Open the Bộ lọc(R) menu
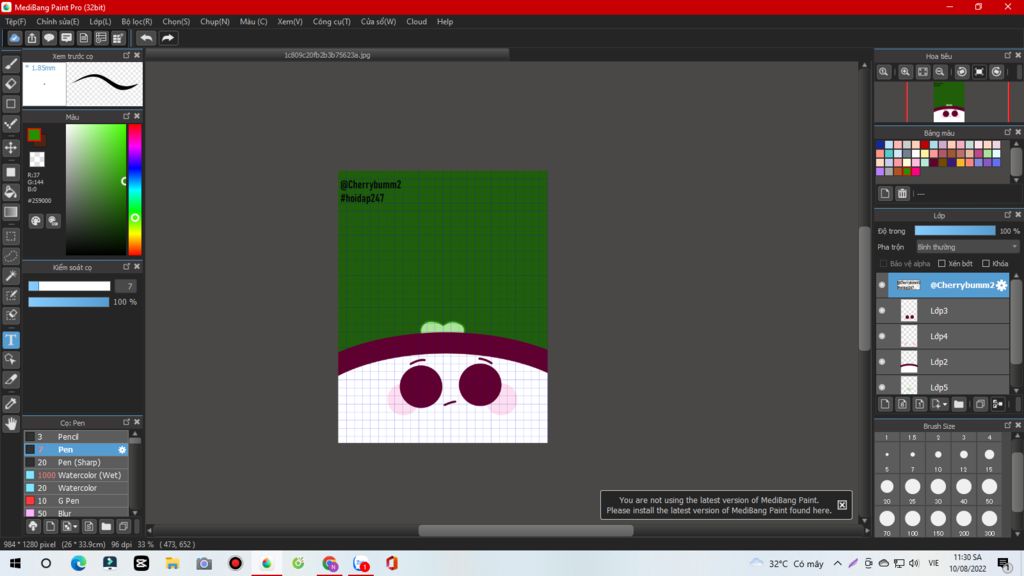 136,22
